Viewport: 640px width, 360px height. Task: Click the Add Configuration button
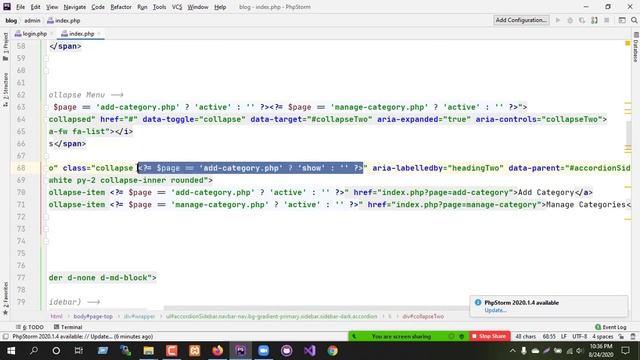pyautogui.click(x=521, y=20)
